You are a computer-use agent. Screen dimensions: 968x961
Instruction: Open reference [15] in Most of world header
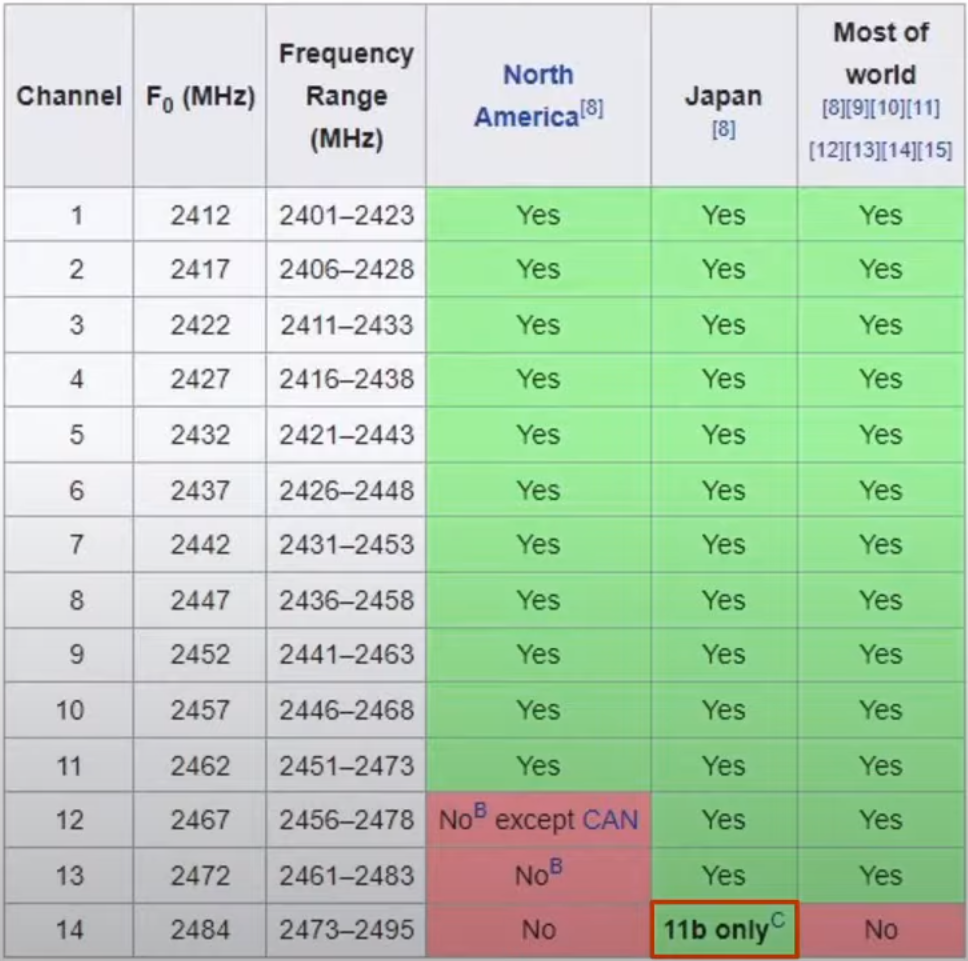click(935, 150)
